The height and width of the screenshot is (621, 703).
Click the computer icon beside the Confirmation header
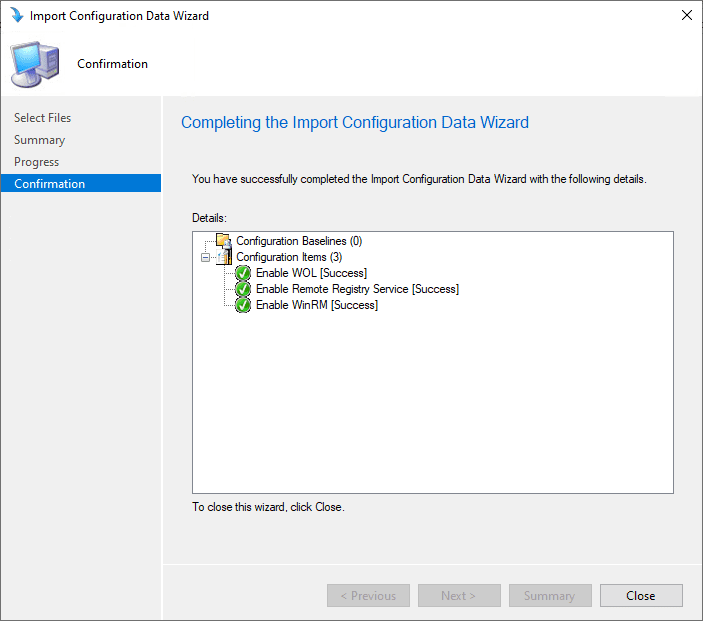click(x=35, y=64)
